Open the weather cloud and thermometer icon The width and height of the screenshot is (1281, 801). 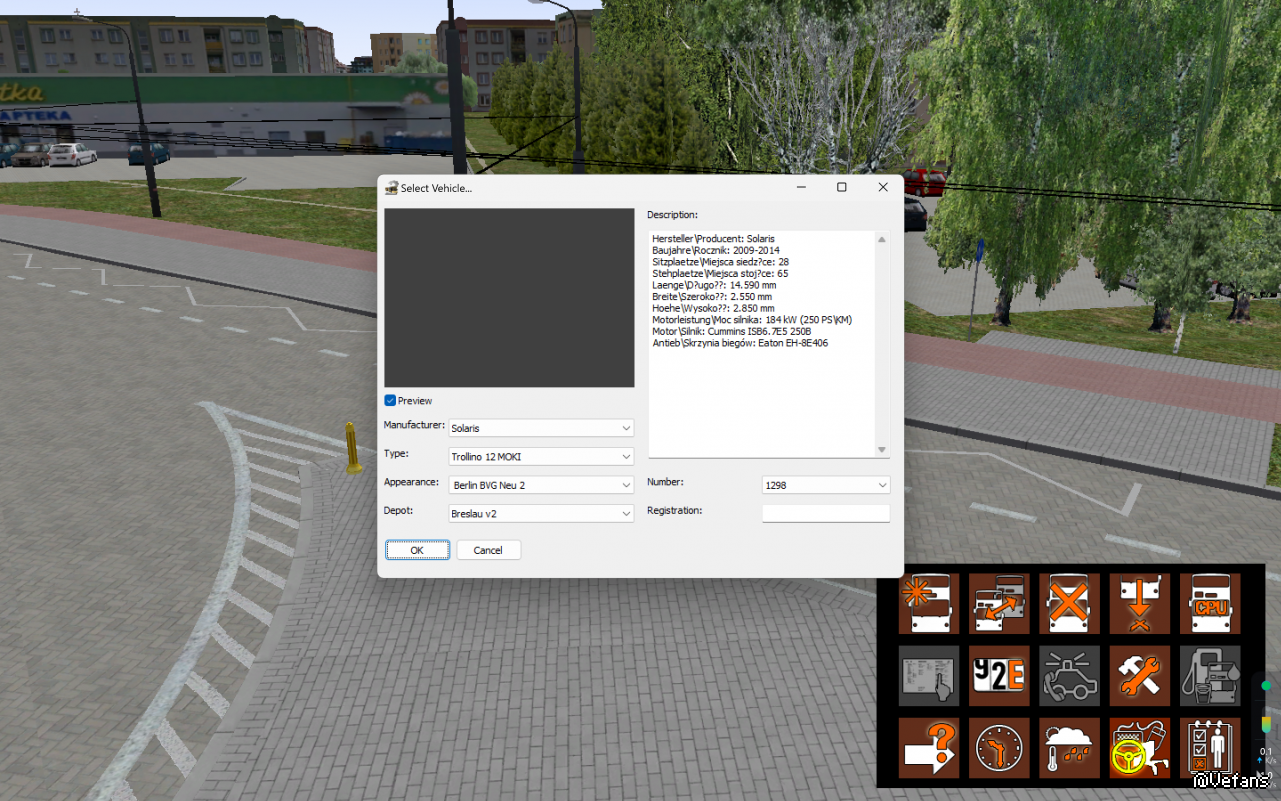(1069, 748)
